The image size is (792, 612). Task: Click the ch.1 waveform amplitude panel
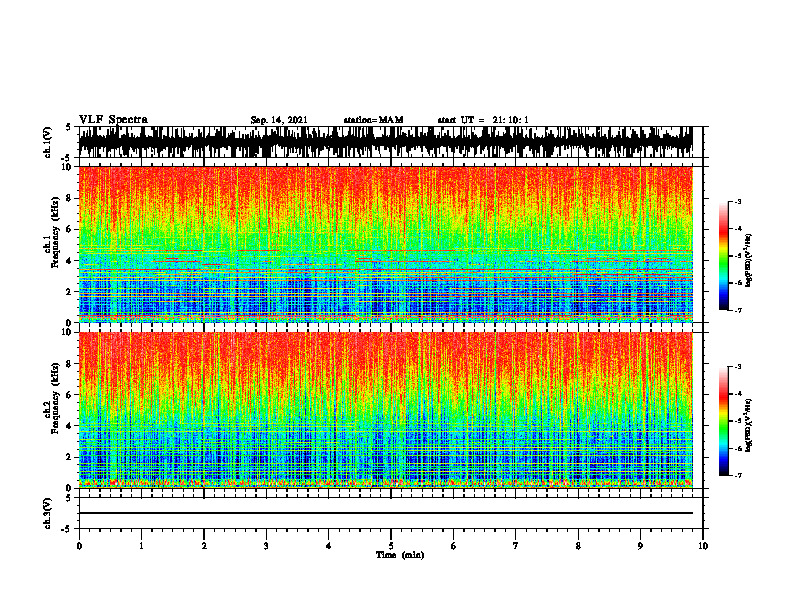coord(391,142)
